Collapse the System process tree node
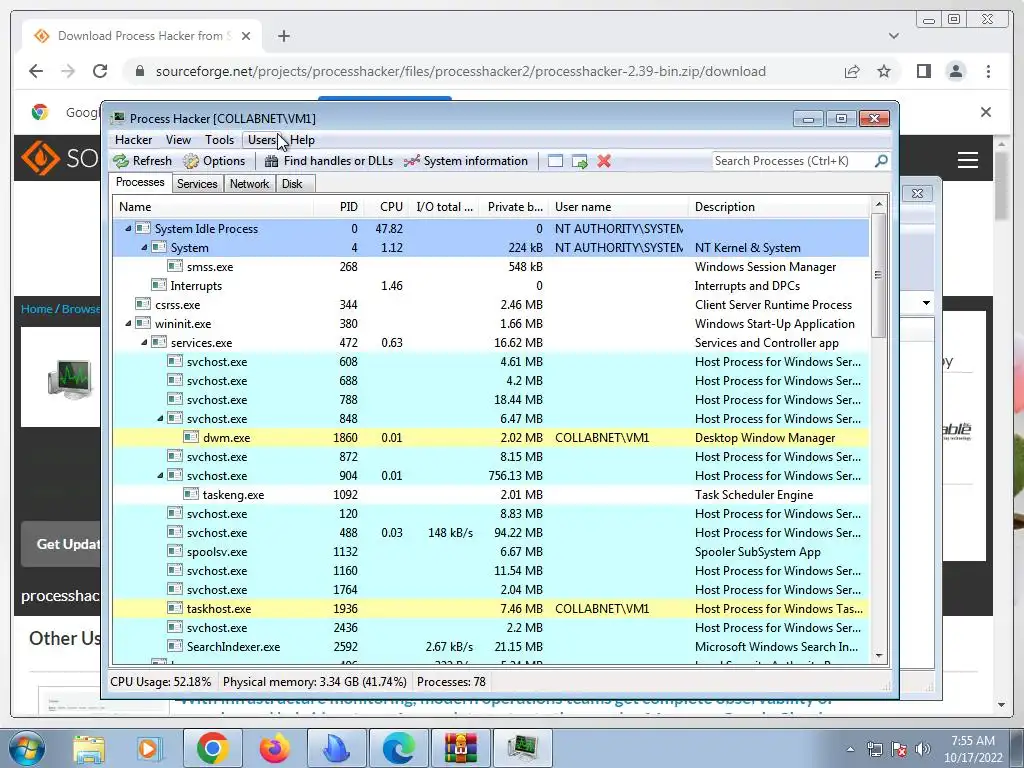 coord(144,248)
